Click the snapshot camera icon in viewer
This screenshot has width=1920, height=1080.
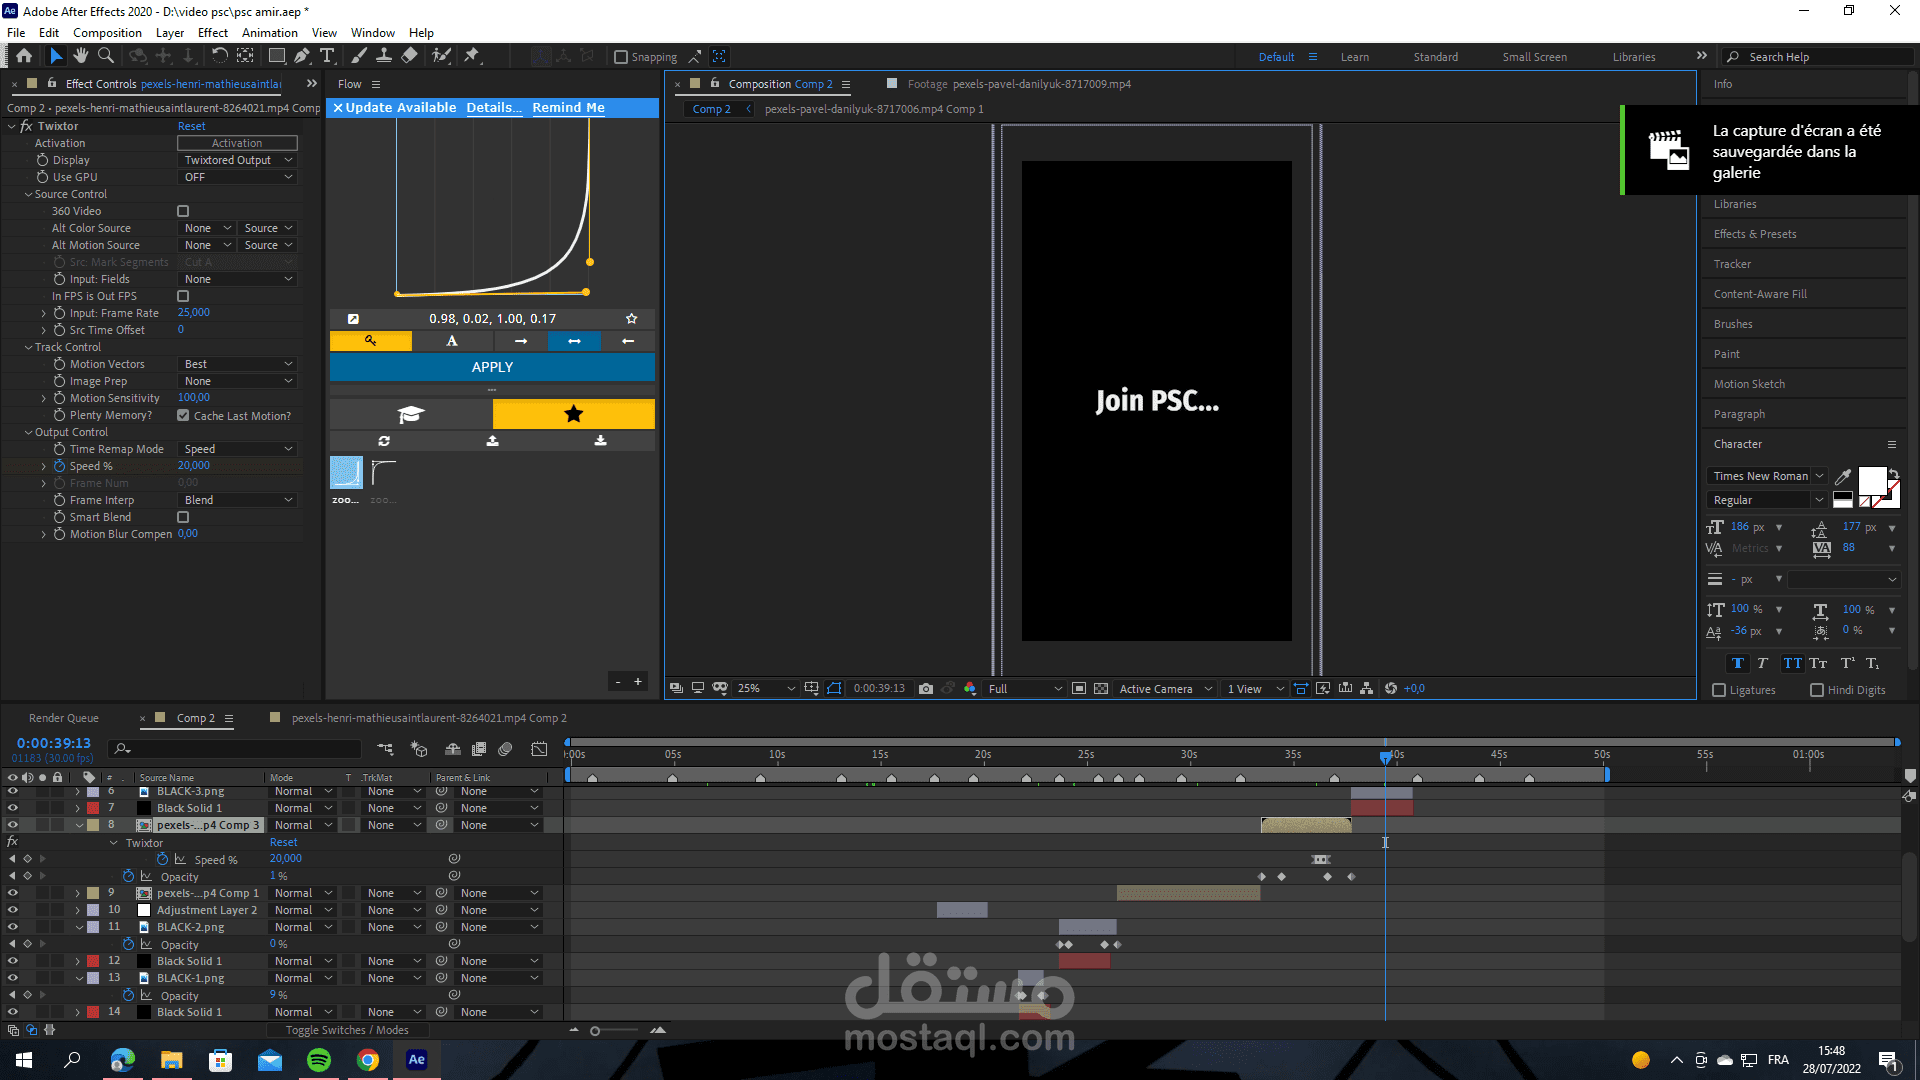coord(926,689)
